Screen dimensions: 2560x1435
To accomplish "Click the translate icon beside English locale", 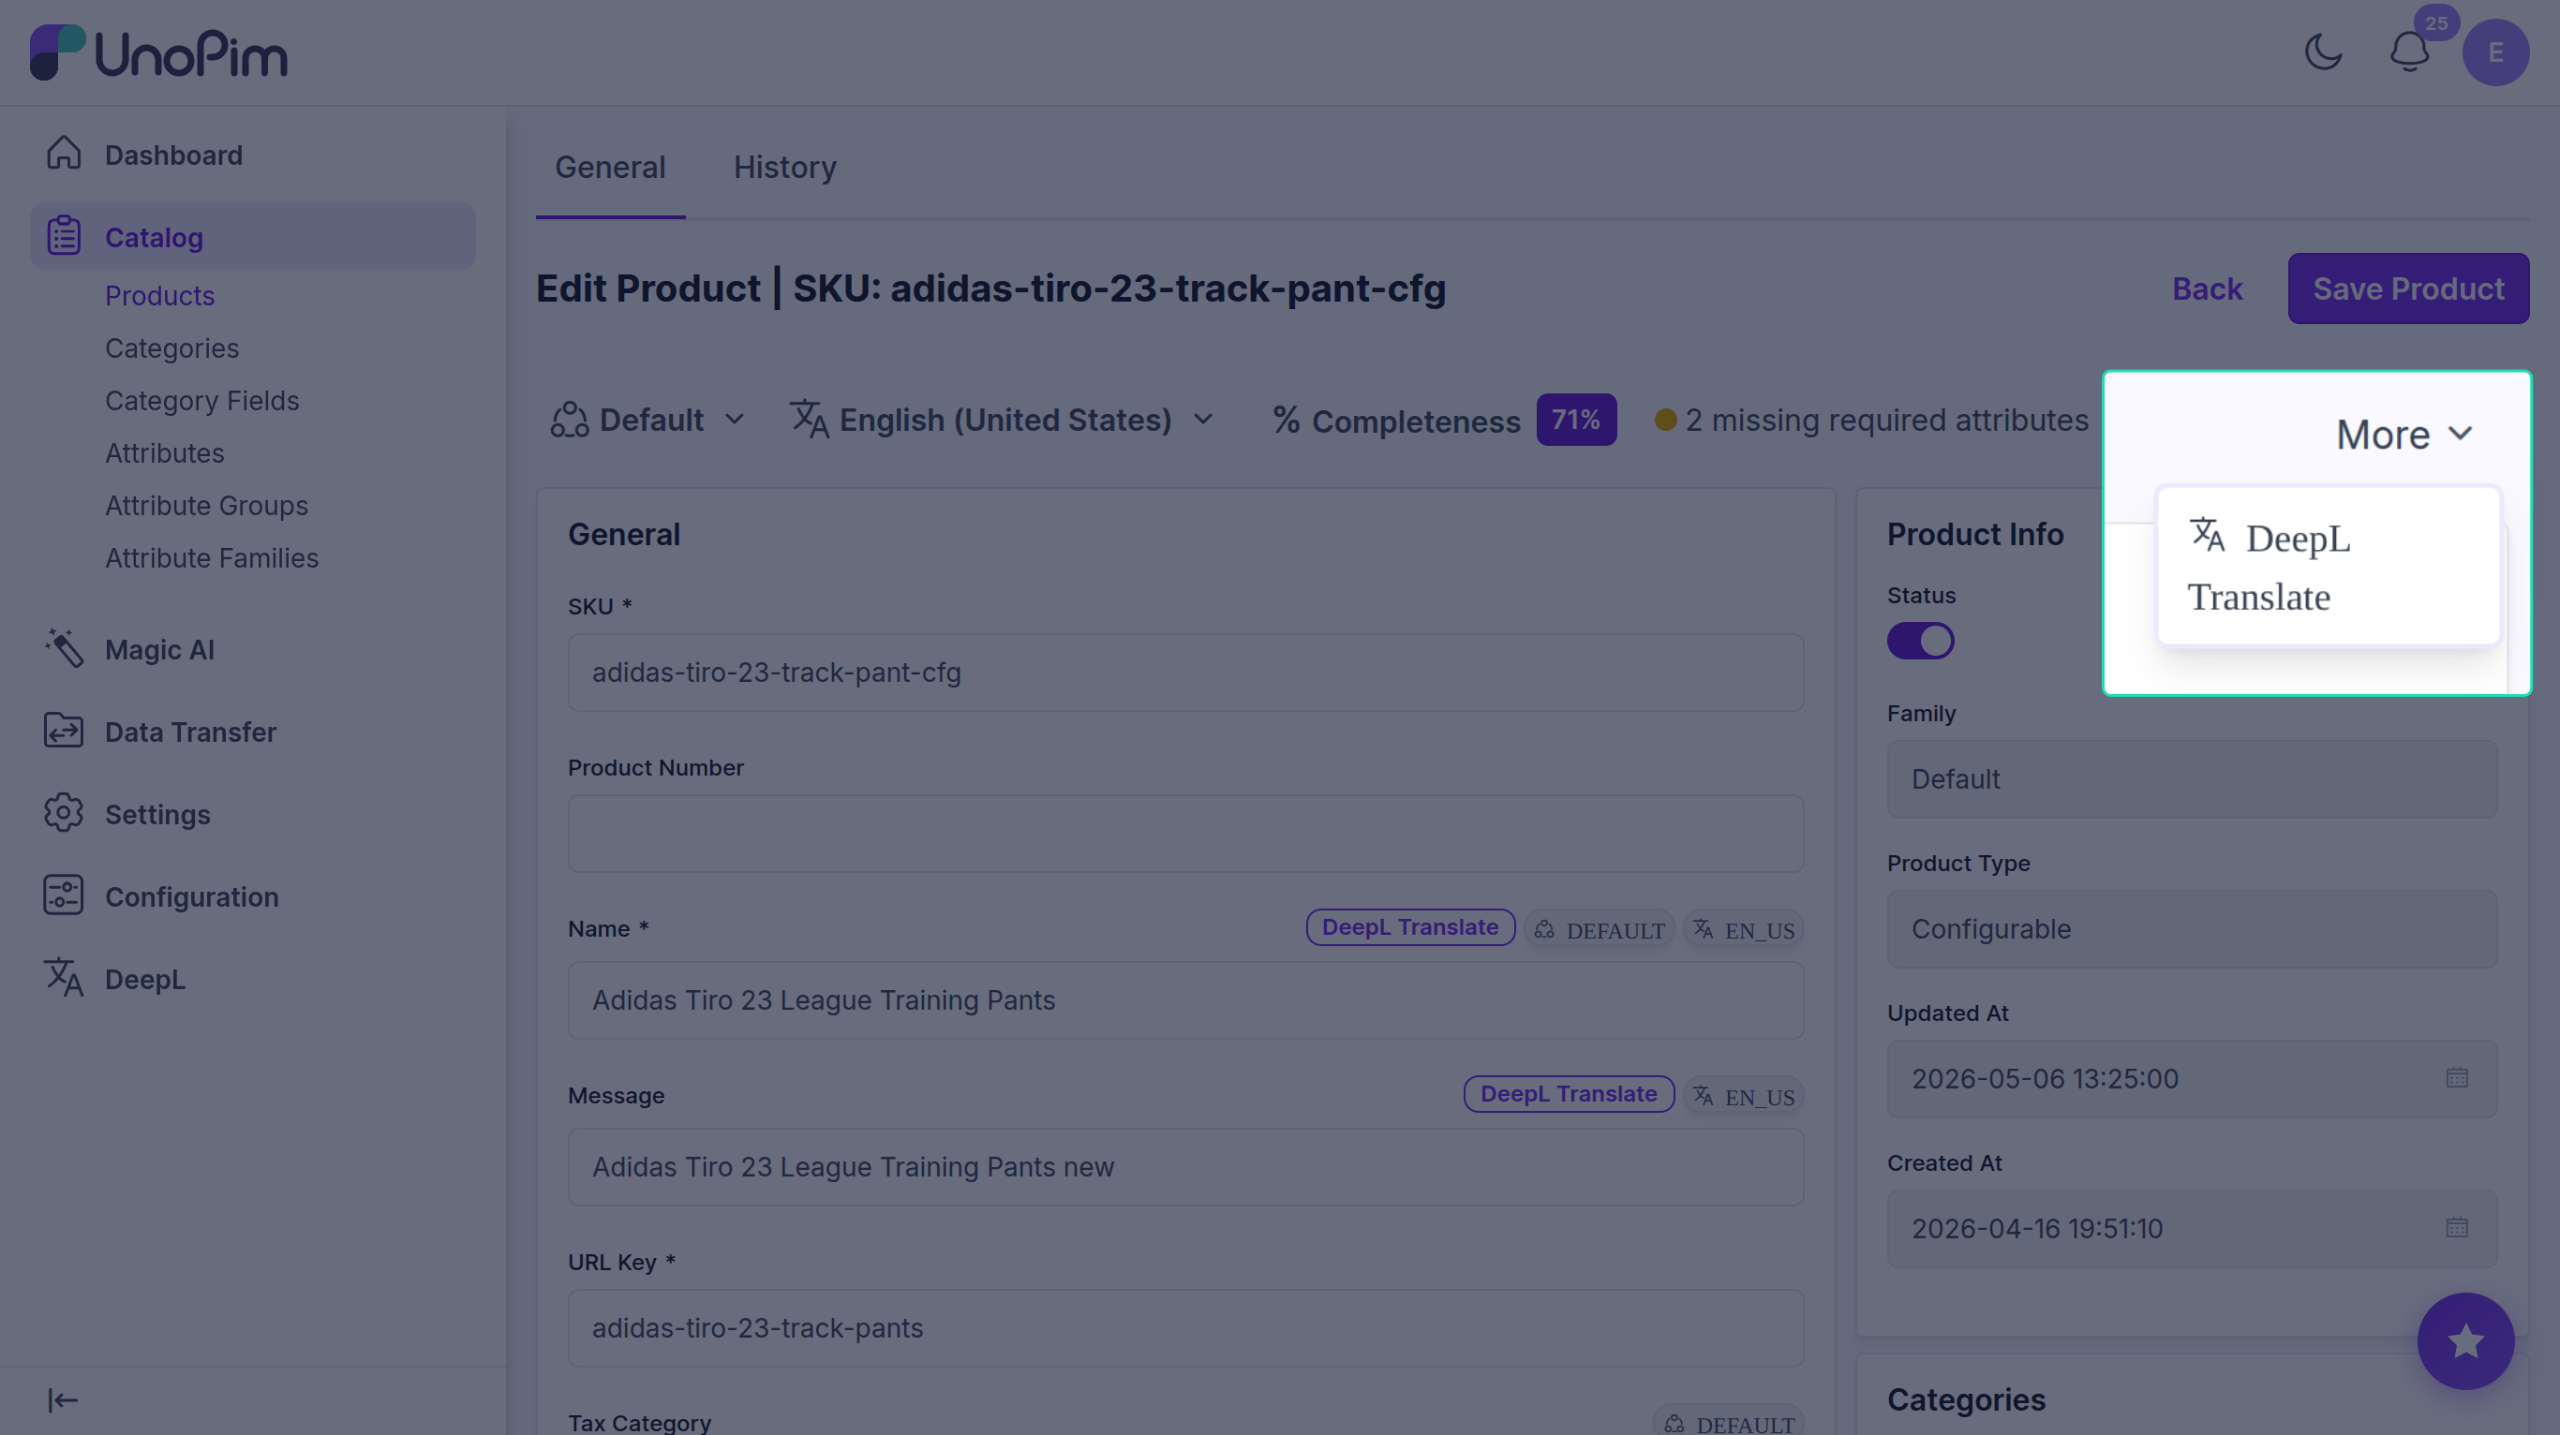I will [x=809, y=420].
